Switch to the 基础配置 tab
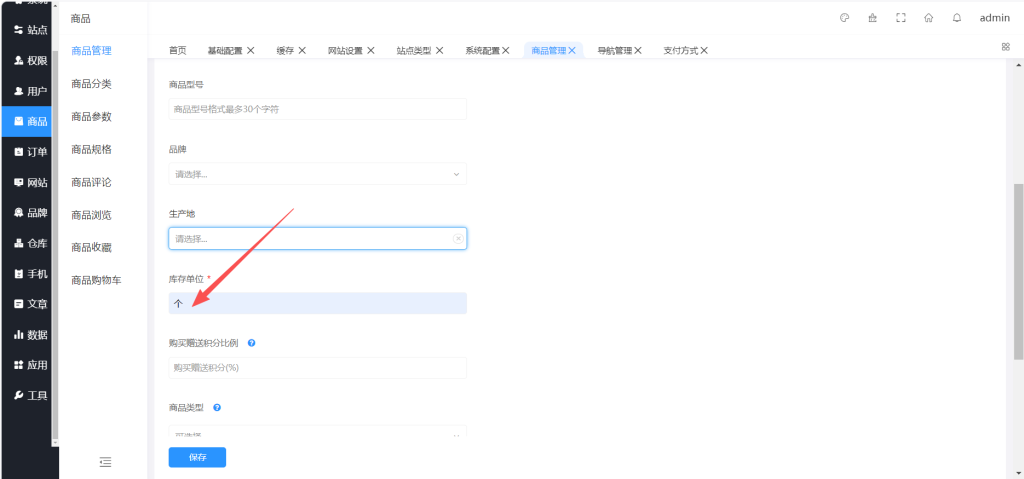The height and width of the screenshot is (479, 1024). point(225,50)
